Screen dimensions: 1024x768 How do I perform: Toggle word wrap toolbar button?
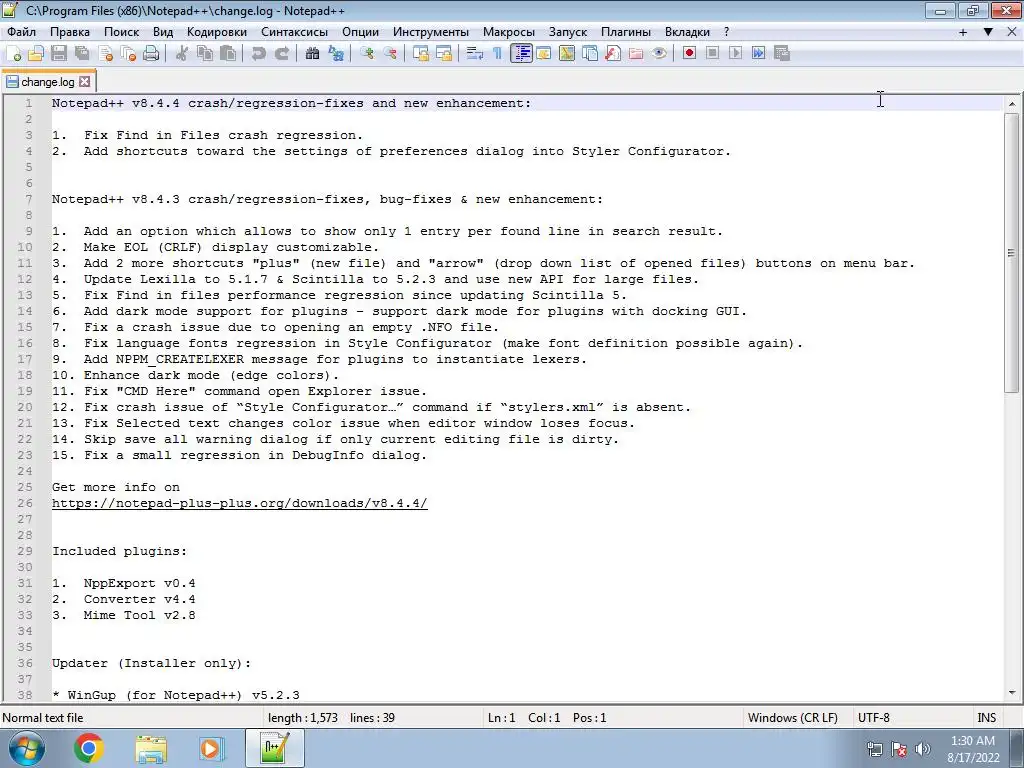point(475,54)
